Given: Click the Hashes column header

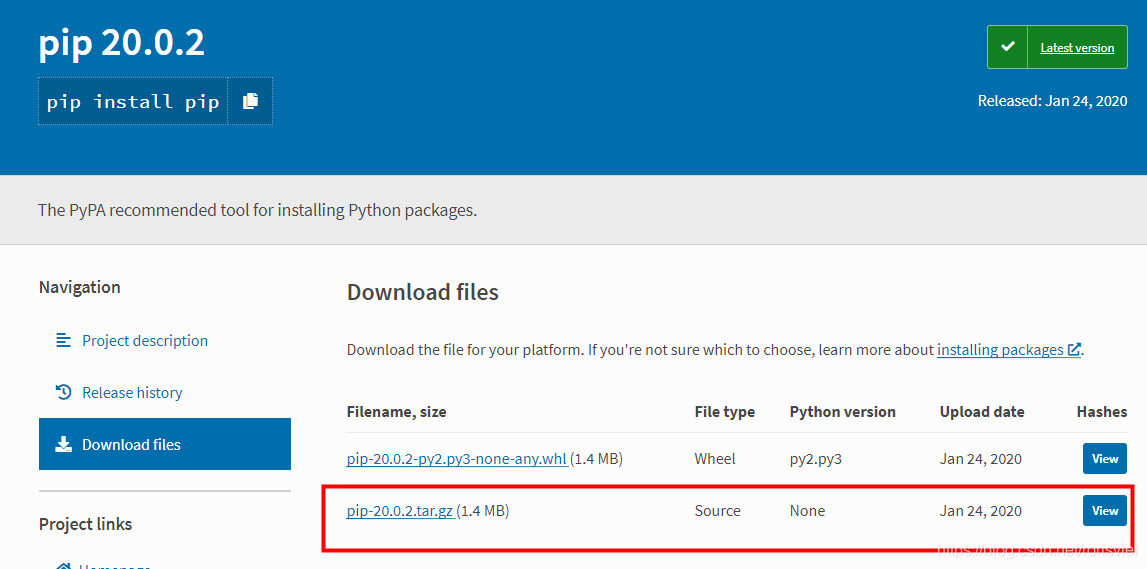Looking at the screenshot, I should (x=1102, y=412).
